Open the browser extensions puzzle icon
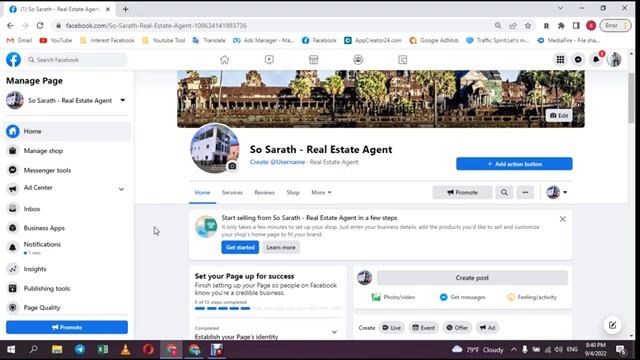 561,25
